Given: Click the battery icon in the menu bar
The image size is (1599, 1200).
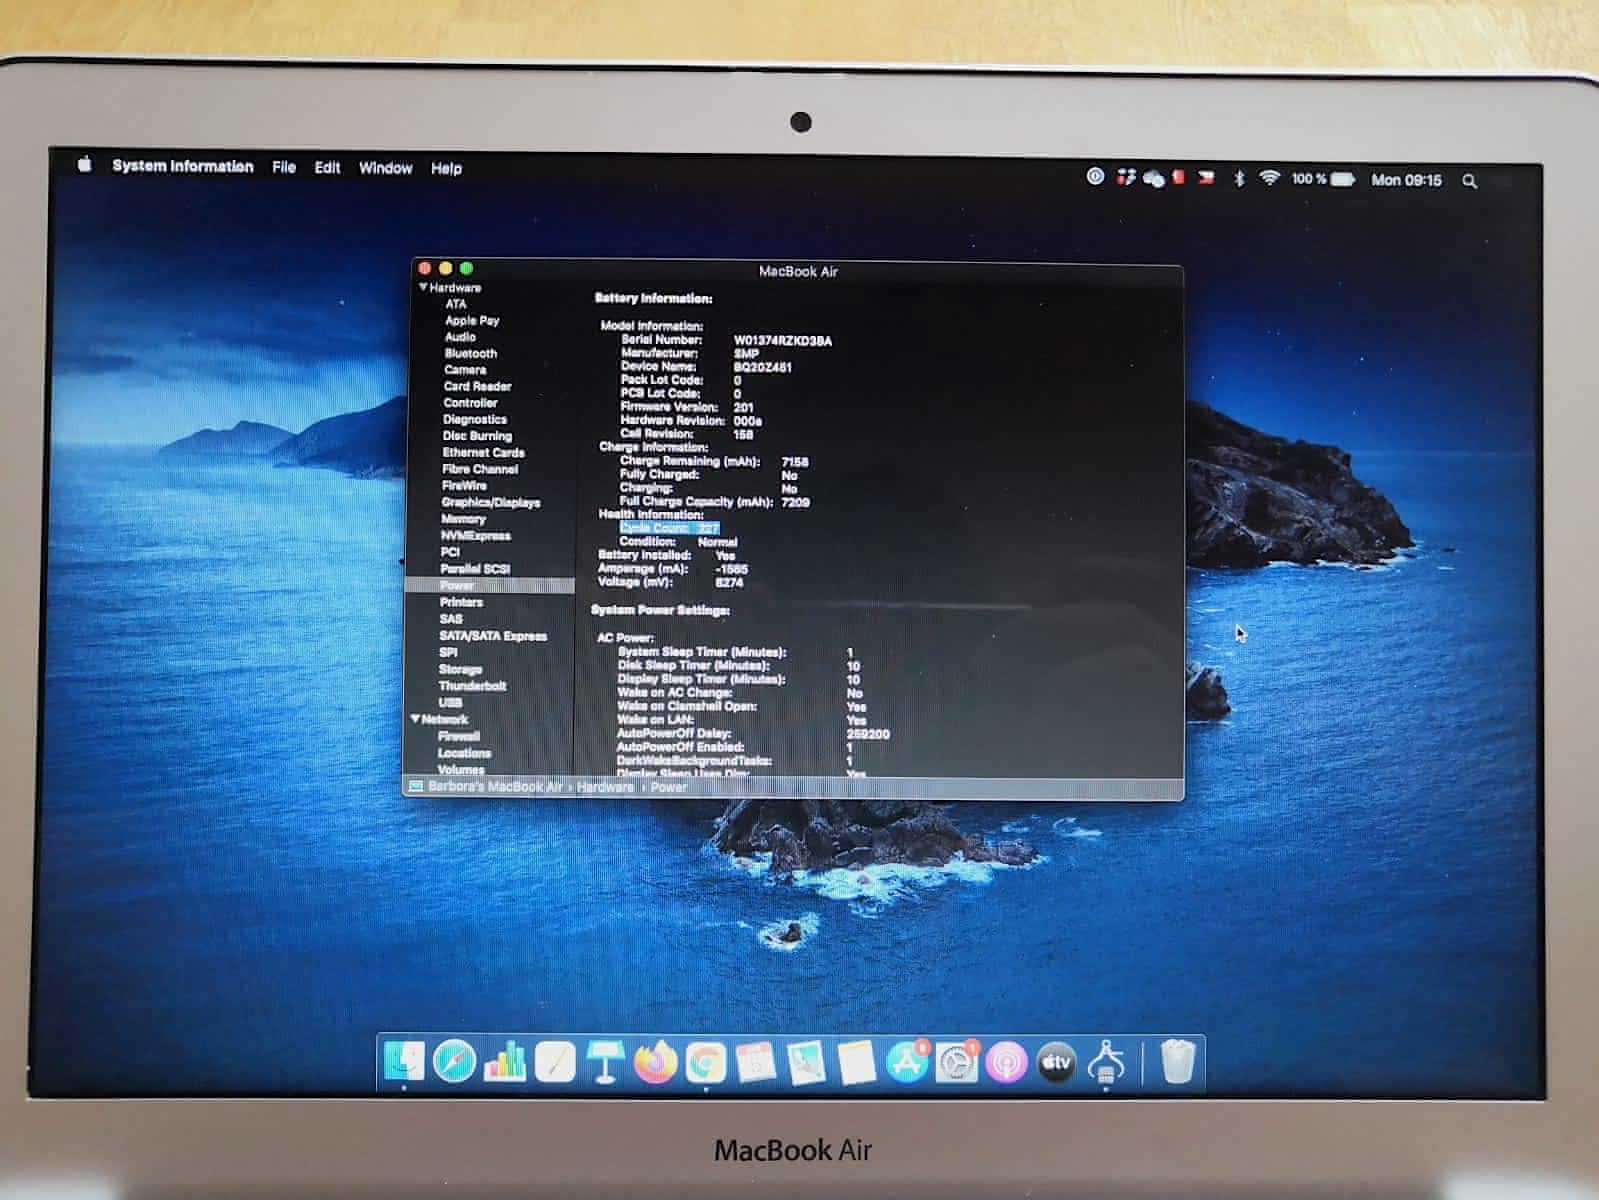Looking at the screenshot, I should [1342, 179].
